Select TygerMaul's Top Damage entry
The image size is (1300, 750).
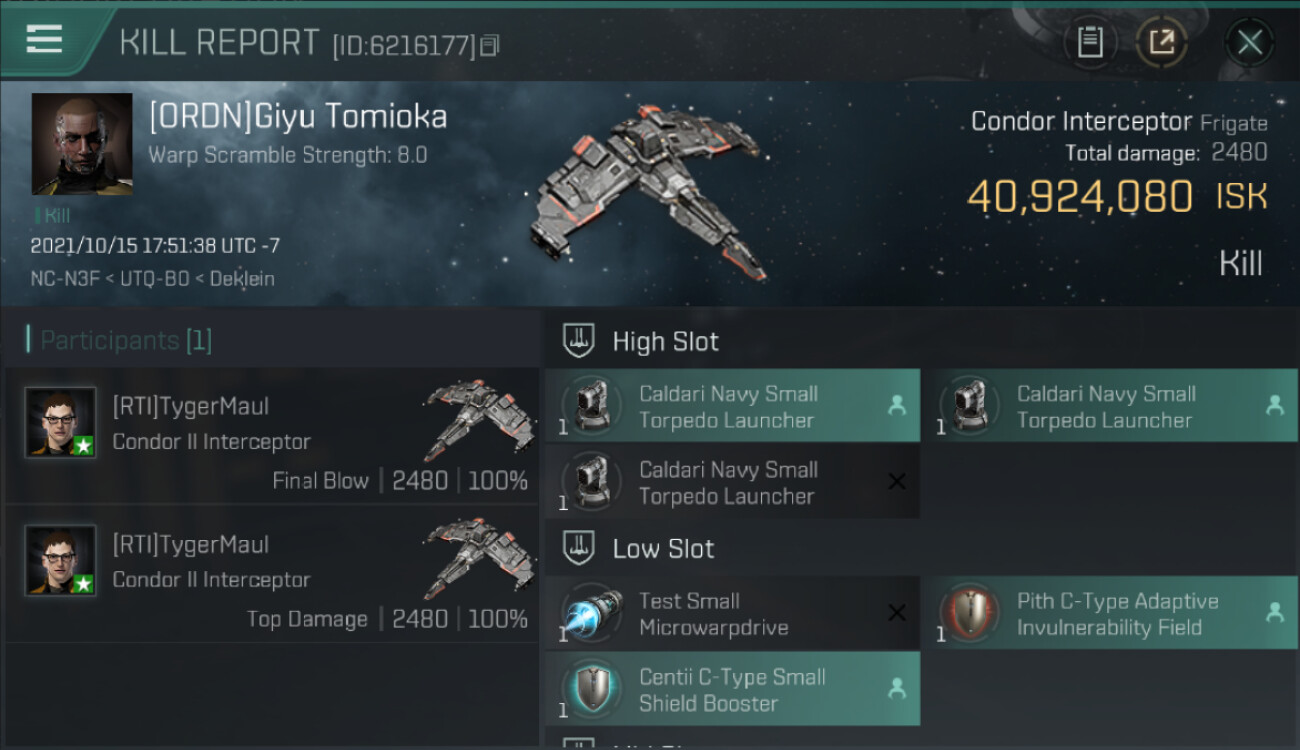tap(270, 574)
